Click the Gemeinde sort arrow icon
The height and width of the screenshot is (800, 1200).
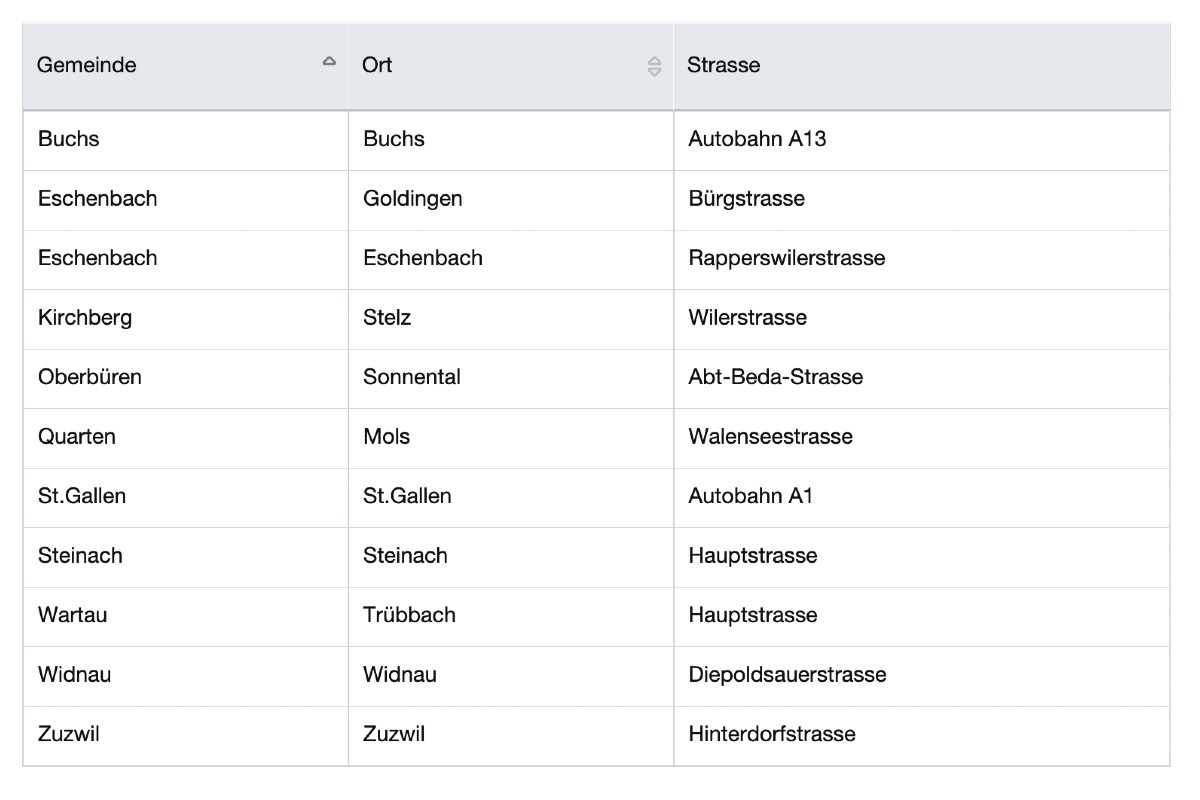[329, 62]
